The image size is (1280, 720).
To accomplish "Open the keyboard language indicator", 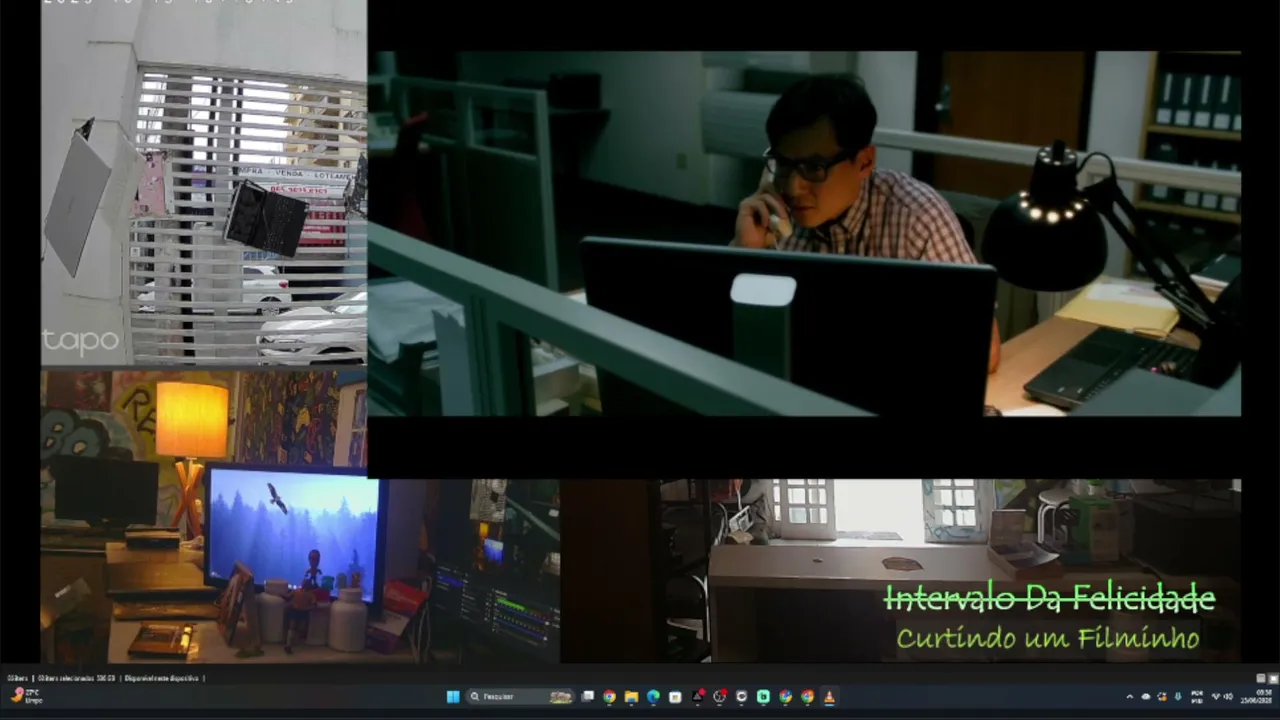I will pos(1197,697).
